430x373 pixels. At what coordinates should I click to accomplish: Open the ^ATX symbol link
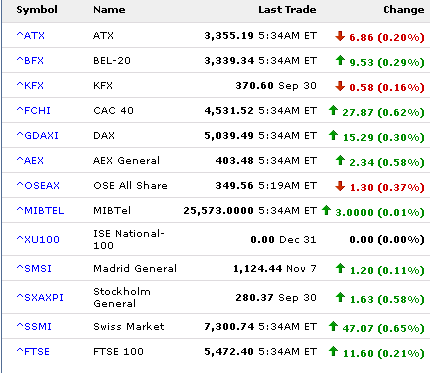tap(31, 35)
